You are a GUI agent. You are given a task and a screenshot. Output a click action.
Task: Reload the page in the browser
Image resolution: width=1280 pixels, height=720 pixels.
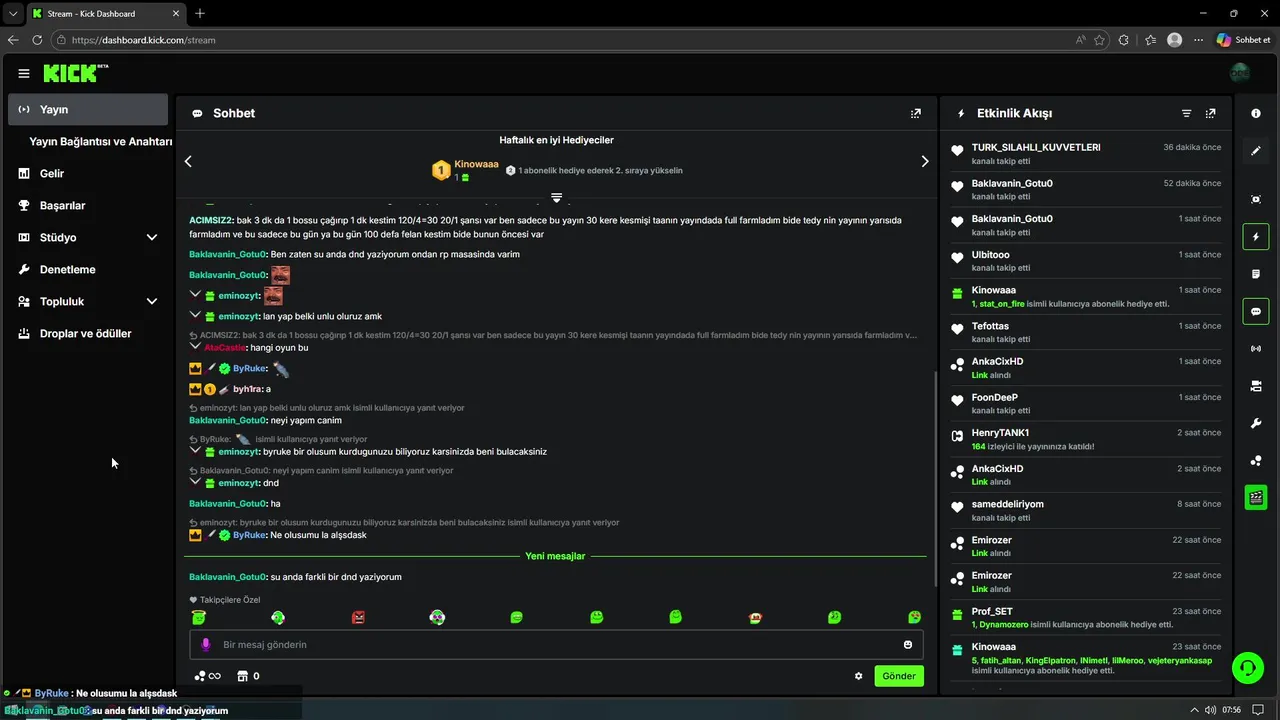(x=37, y=40)
